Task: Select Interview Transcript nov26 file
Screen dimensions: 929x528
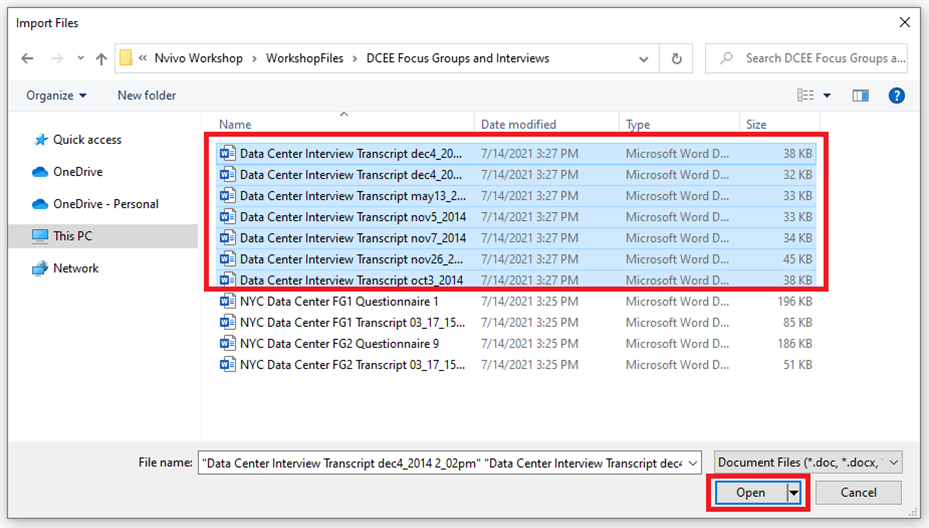Action: (x=516, y=259)
